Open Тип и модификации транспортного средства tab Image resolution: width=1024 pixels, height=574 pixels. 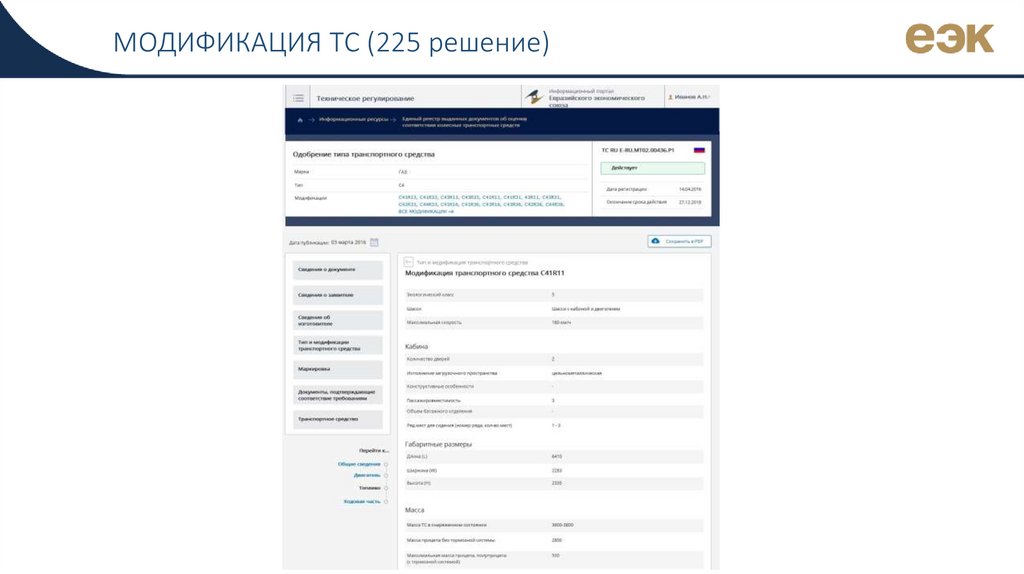[x=338, y=345]
